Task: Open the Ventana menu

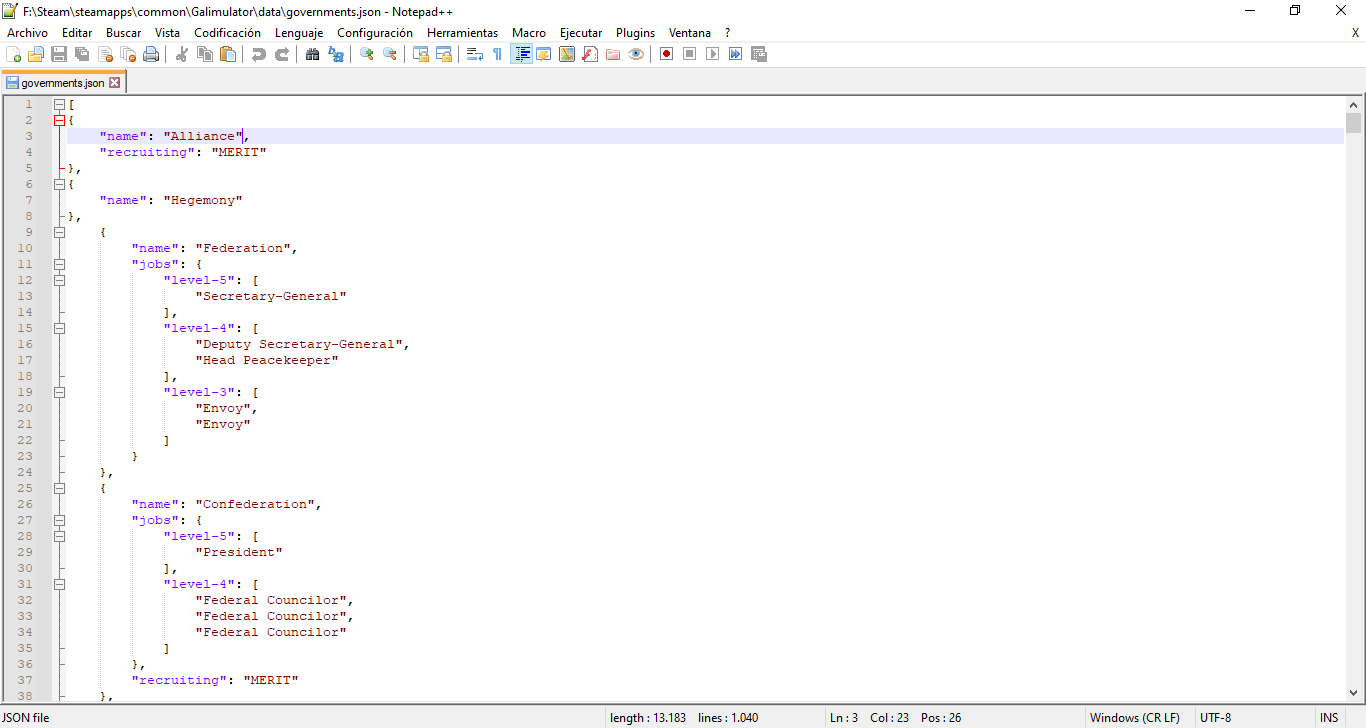Action: pyautogui.click(x=690, y=33)
